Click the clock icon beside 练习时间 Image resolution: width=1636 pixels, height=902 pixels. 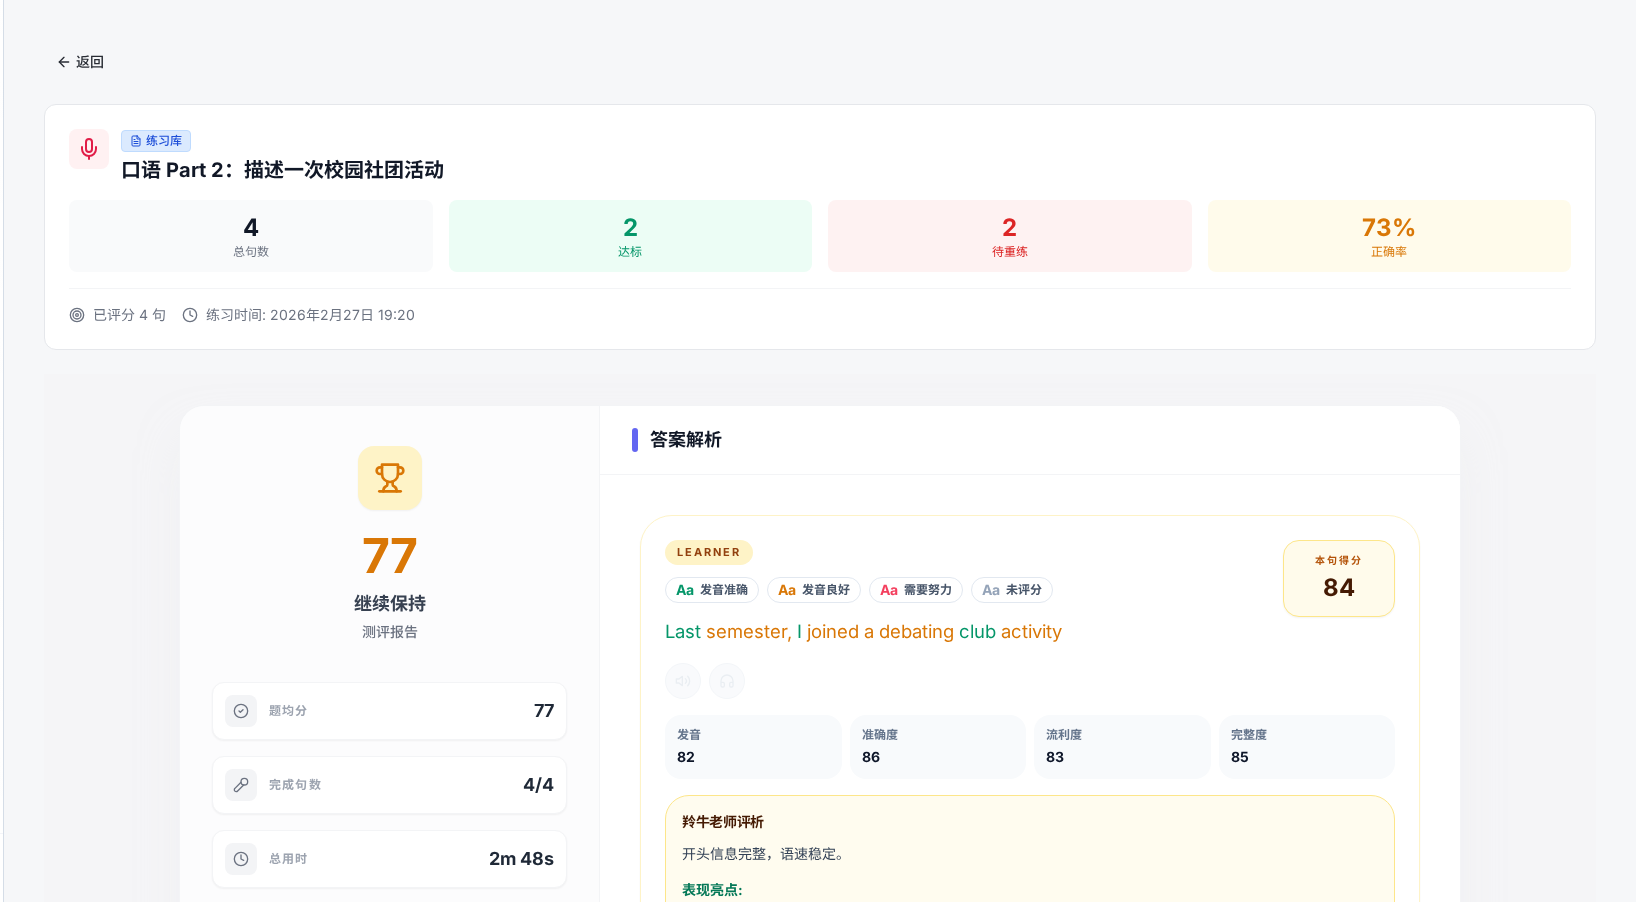[x=190, y=315]
